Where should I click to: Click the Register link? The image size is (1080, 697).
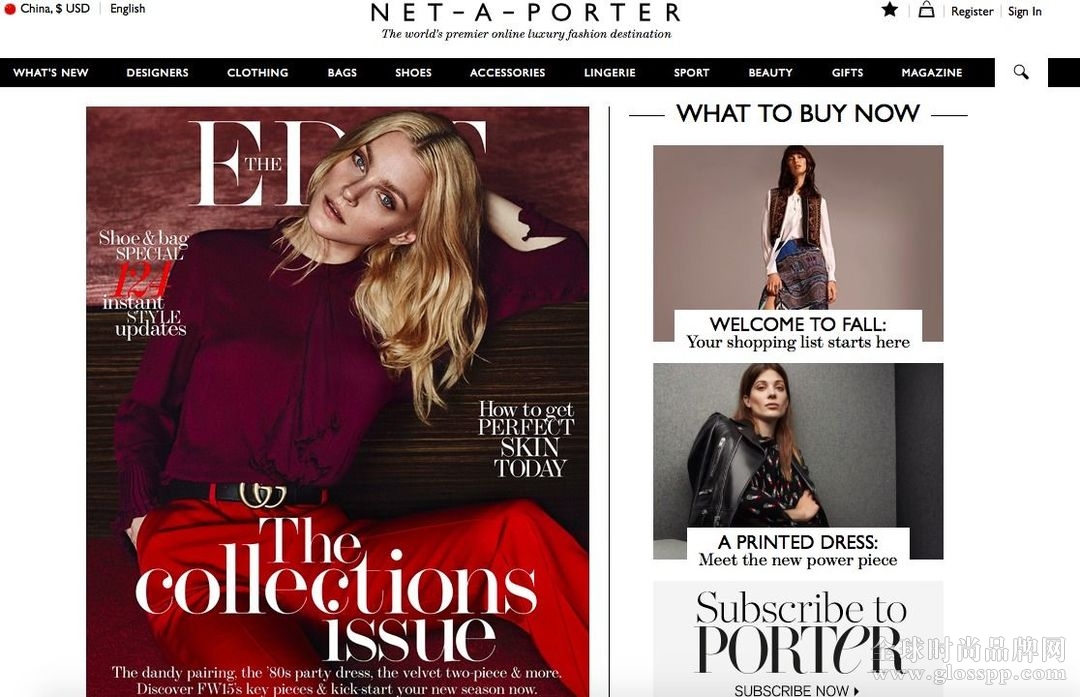[x=972, y=11]
